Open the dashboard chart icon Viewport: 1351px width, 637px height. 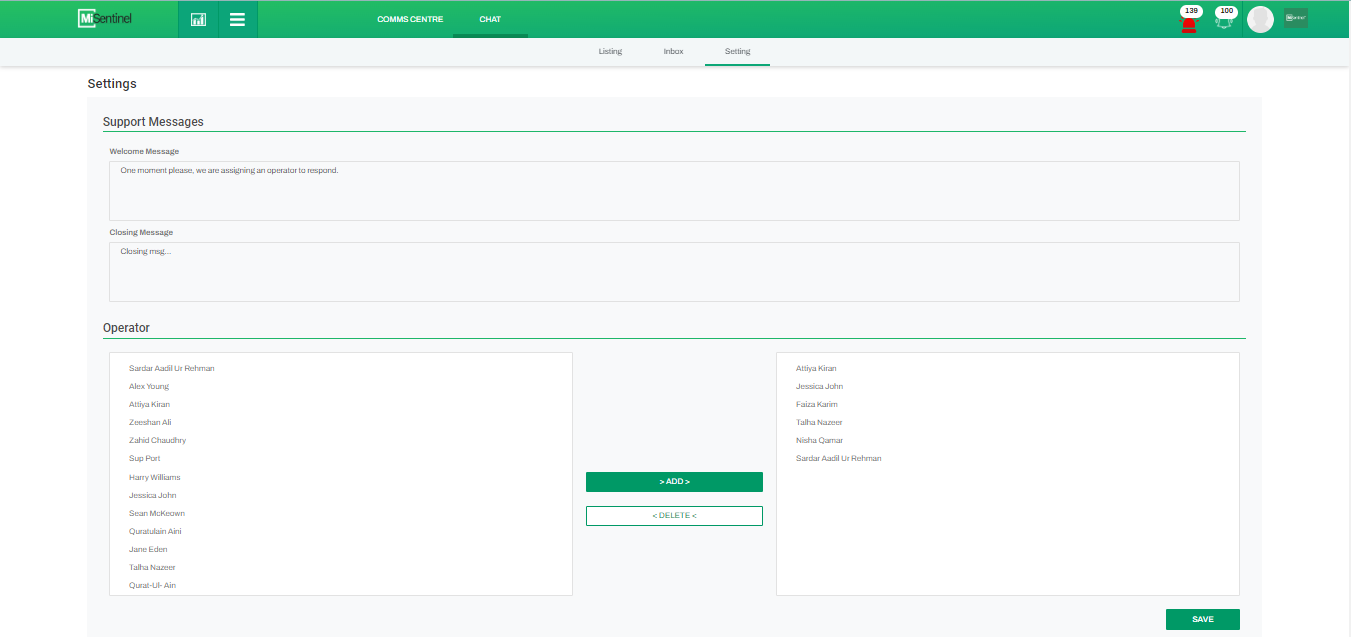[198, 19]
